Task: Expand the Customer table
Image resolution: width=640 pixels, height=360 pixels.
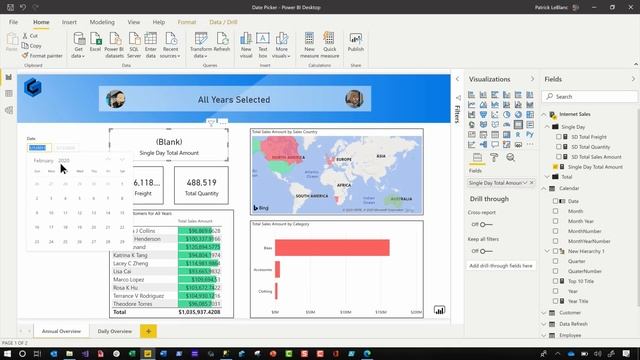Action: 544,313
